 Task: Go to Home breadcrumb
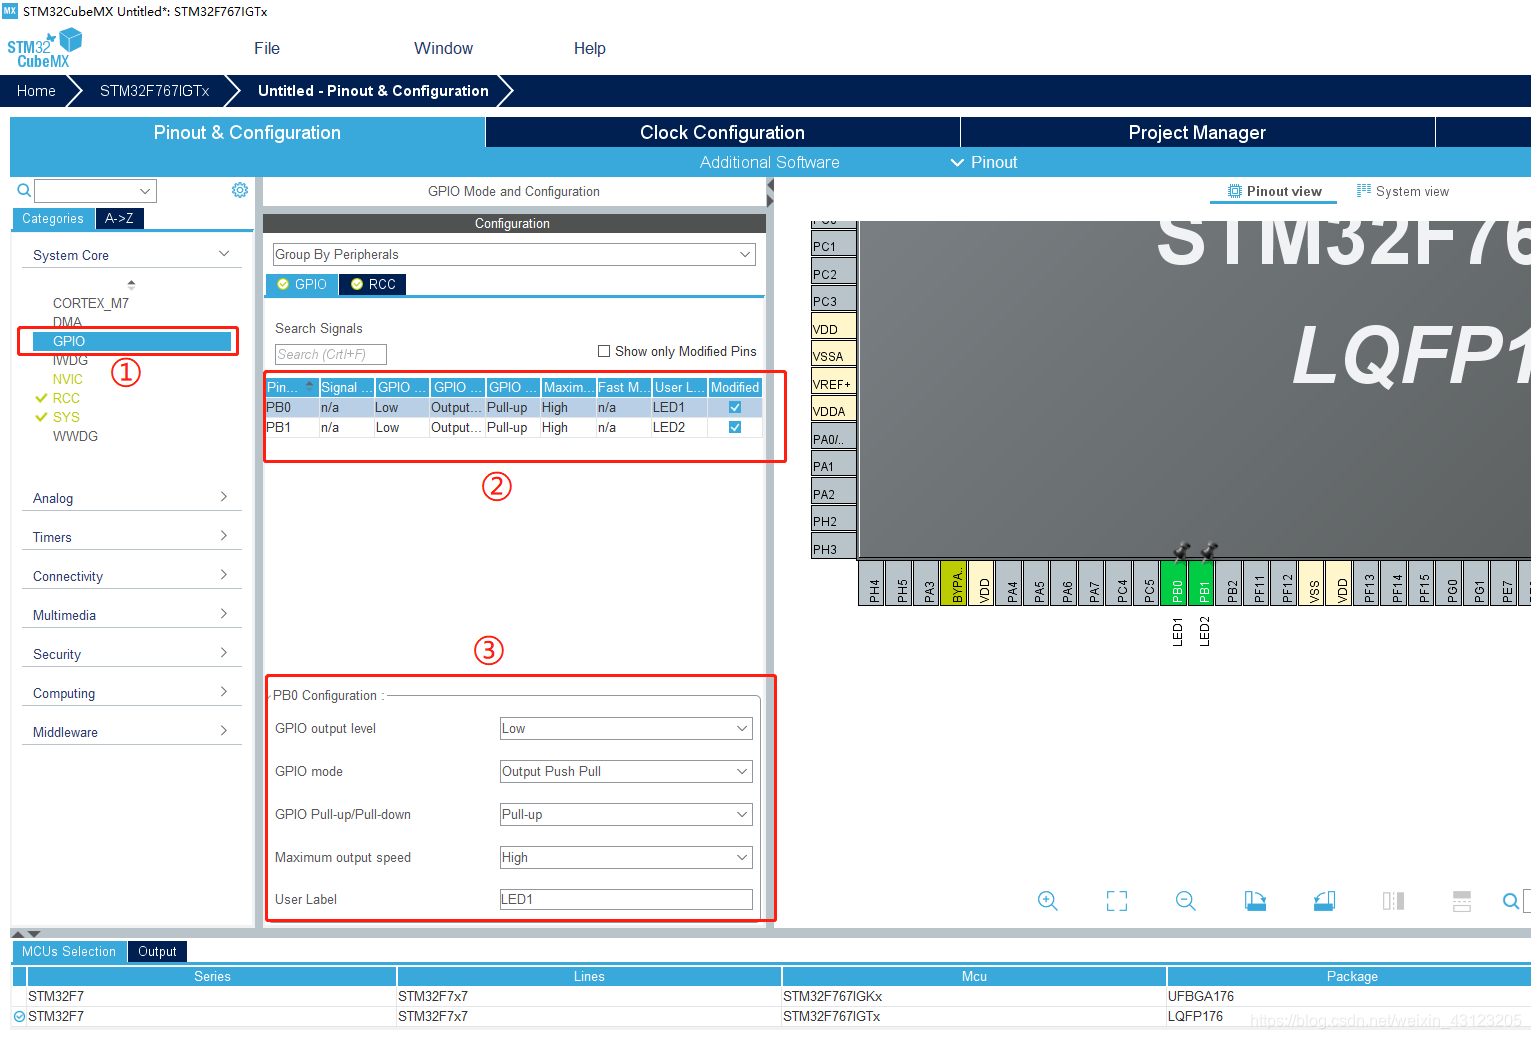pos(36,90)
